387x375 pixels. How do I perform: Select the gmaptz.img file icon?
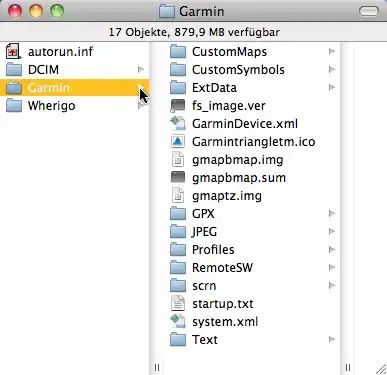(178, 196)
